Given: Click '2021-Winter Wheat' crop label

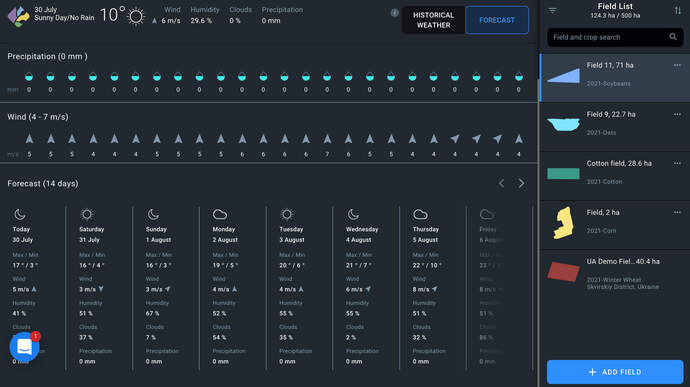Looking at the screenshot, I should pos(614,280).
